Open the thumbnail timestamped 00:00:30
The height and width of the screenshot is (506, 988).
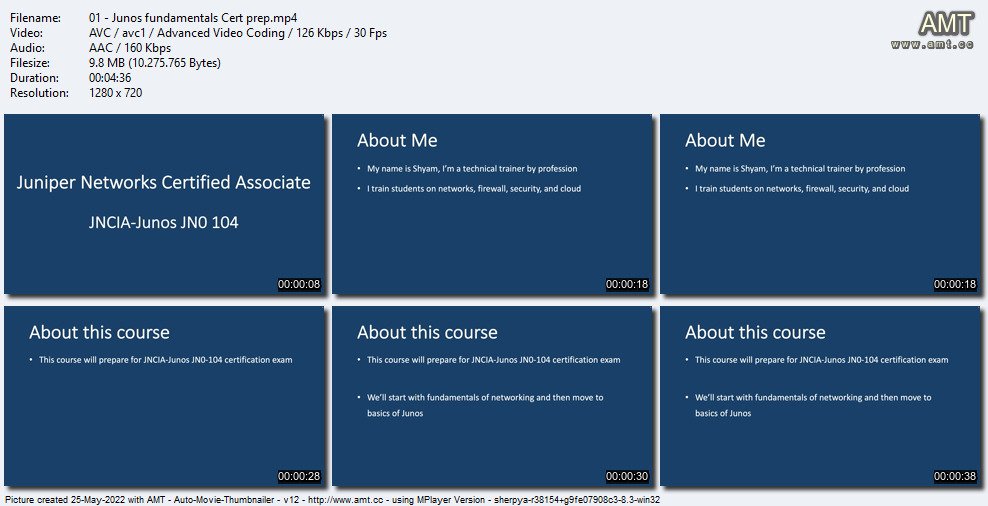(x=492, y=396)
